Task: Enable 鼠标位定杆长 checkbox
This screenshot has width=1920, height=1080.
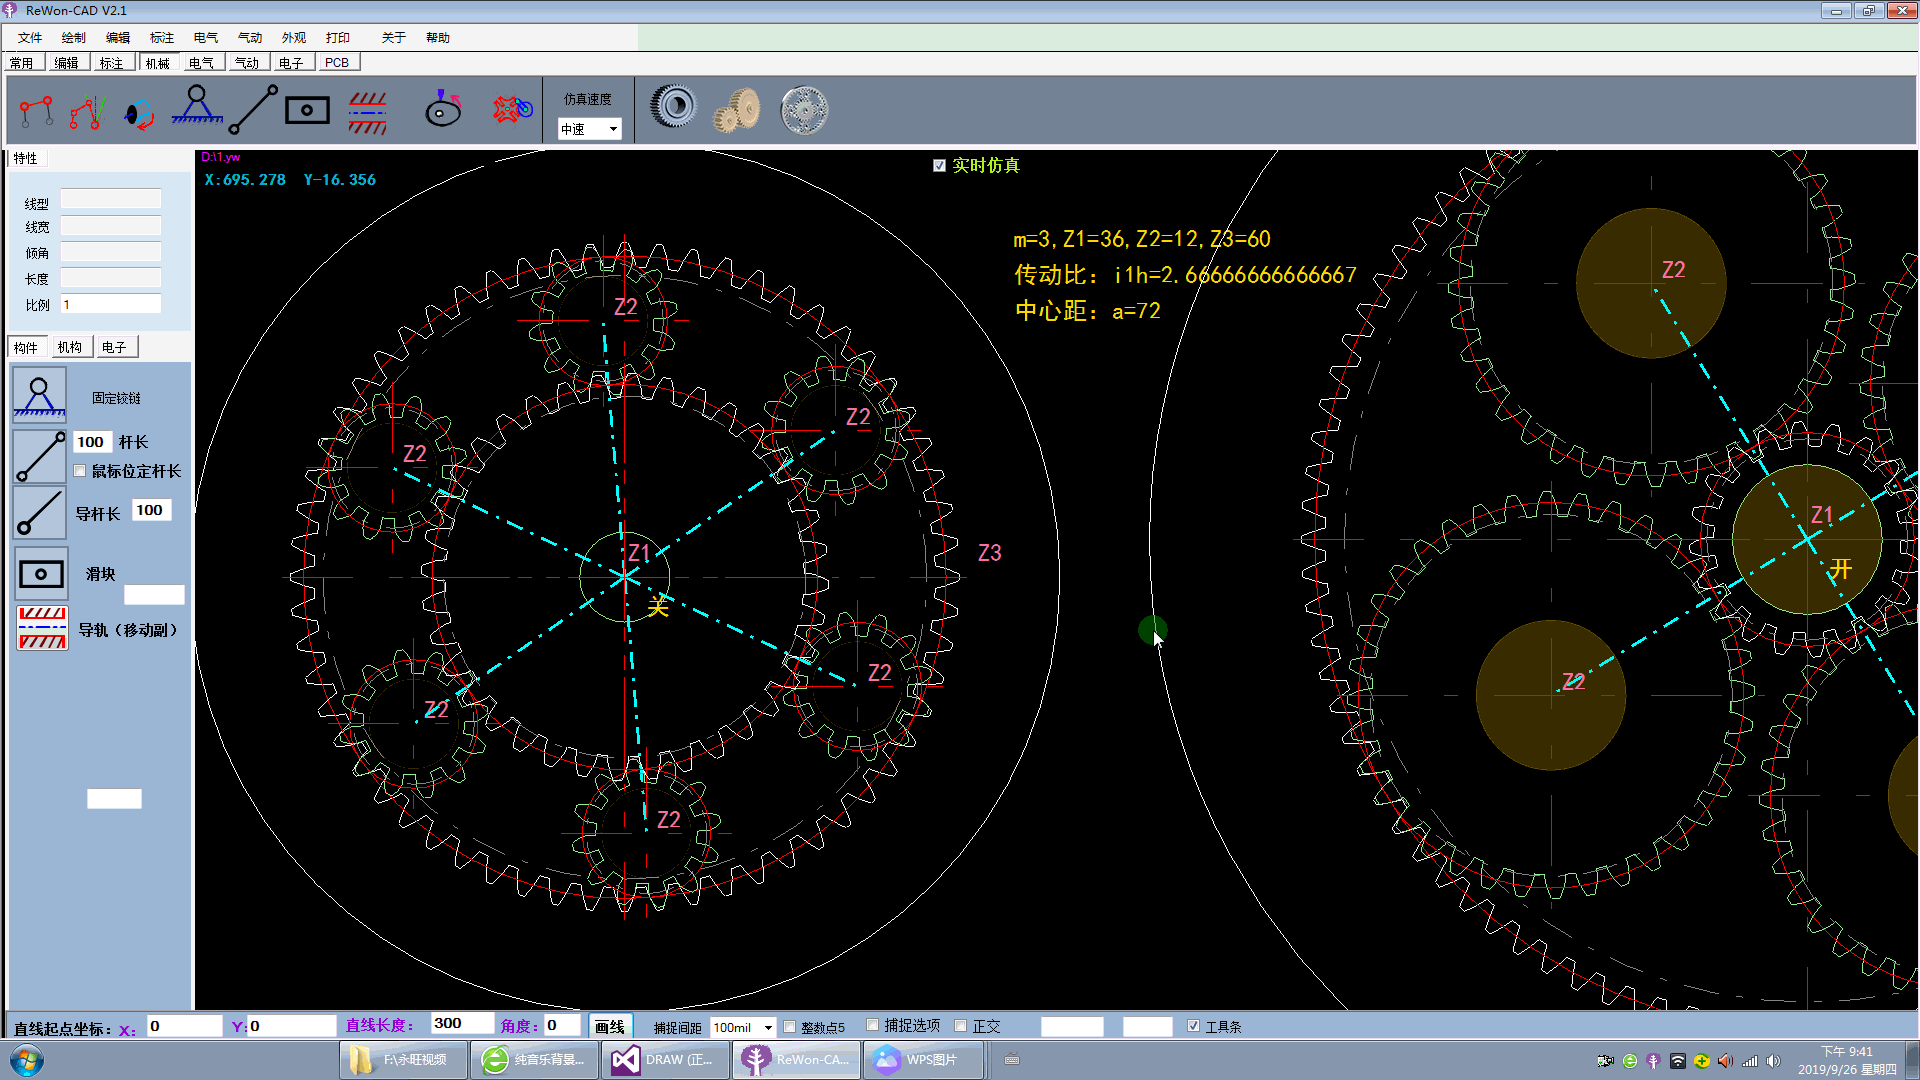Action: pyautogui.click(x=80, y=471)
